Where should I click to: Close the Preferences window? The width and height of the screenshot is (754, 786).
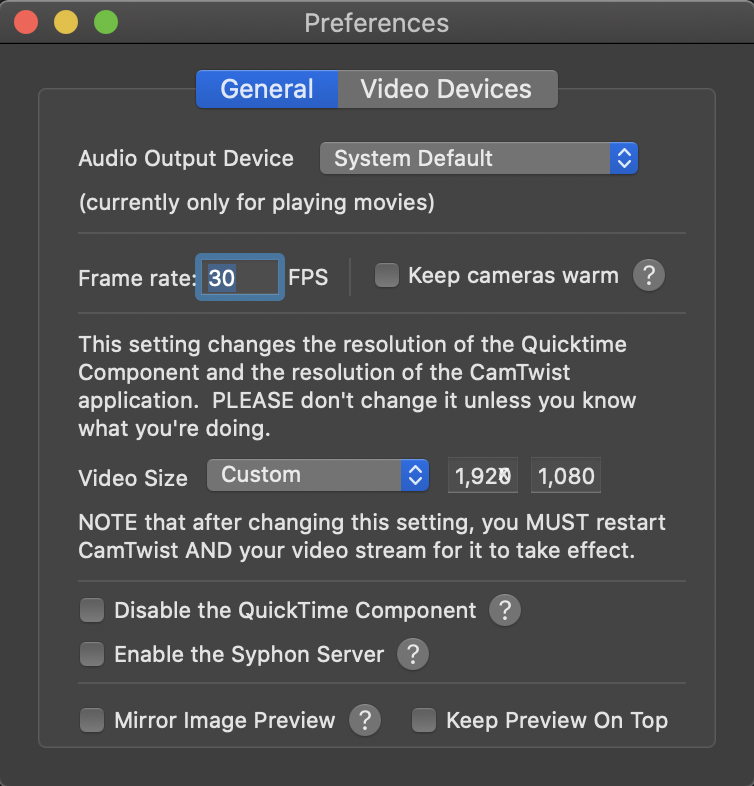pyautogui.click(x=26, y=22)
